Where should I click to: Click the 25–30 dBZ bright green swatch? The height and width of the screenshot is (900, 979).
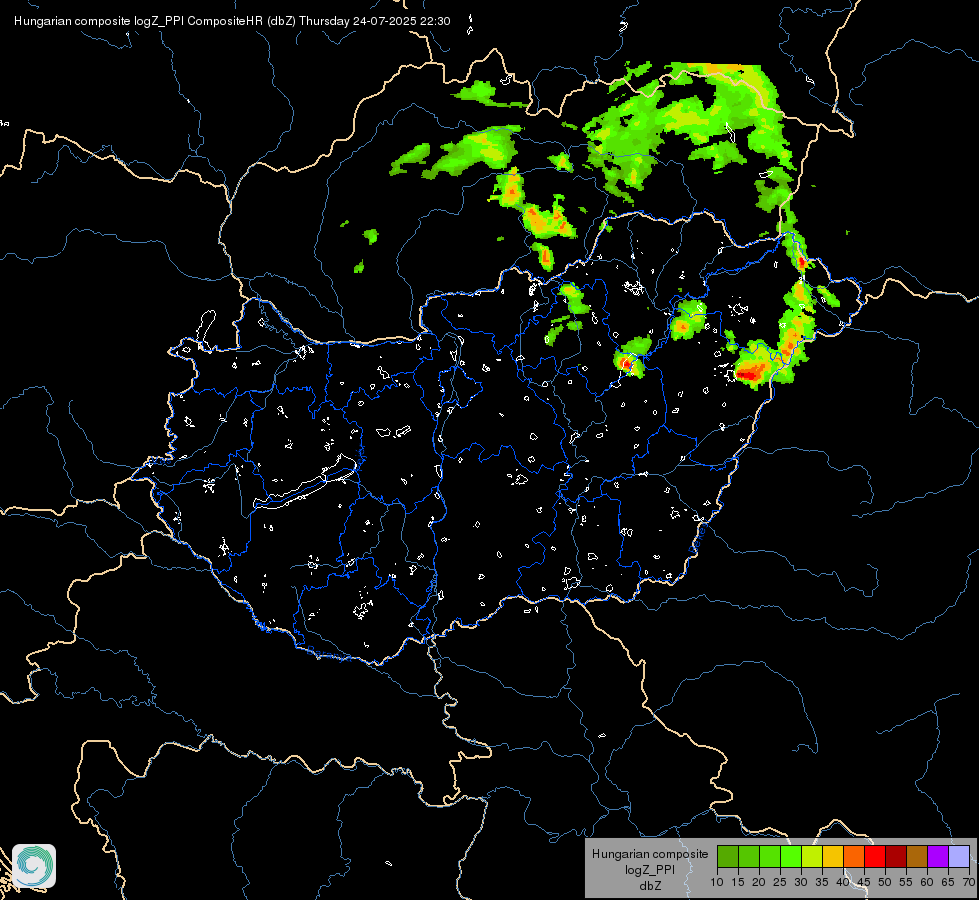pyautogui.click(x=791, y=856)
